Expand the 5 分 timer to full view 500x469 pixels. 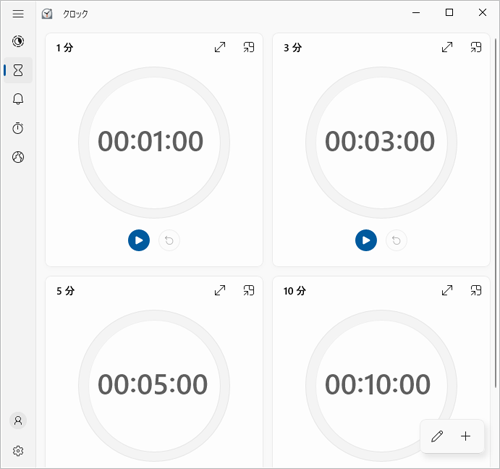(x=220, y=290)
